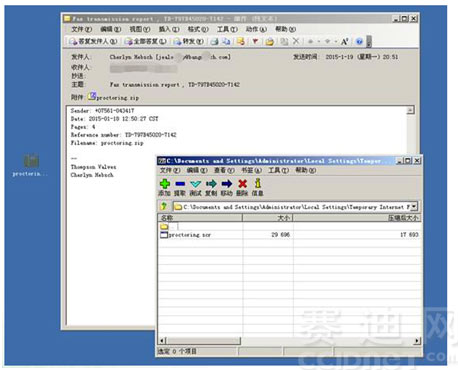Click the teal arrow Copy (复制) button in 7-Zip
The height and width of the screenshot is (370, 458).
click(x=211, y=187)
